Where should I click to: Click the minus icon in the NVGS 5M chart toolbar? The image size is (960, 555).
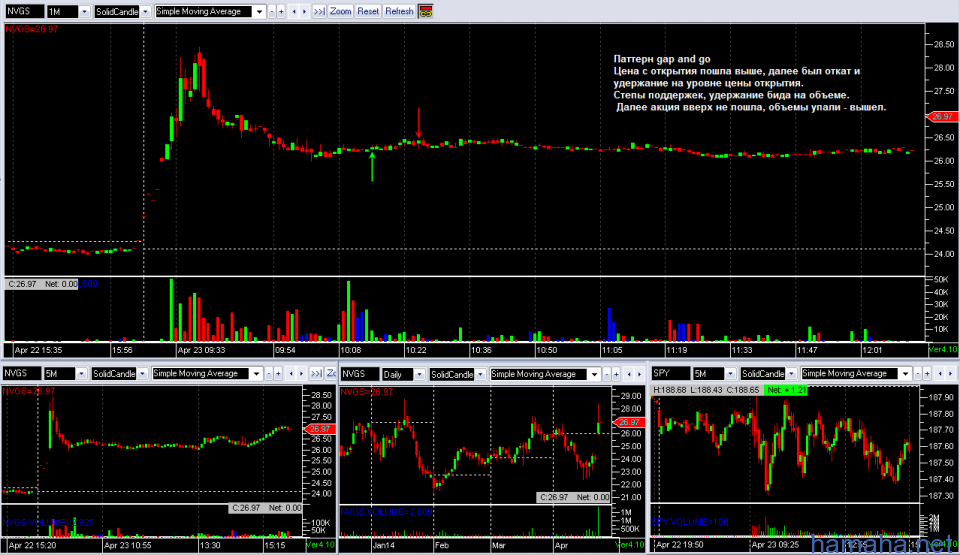coord(269,374)
